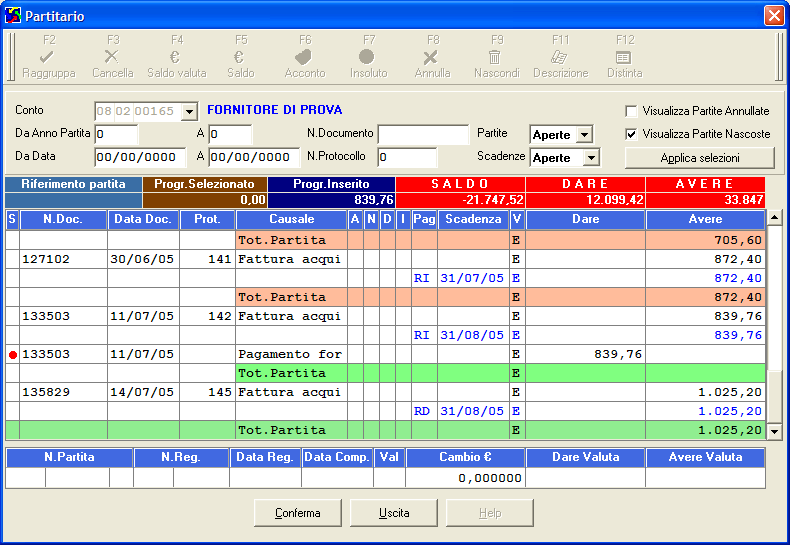Click the RD payment type cell
790x545 pixels.
pyautogui.click(x=424, y=412)
